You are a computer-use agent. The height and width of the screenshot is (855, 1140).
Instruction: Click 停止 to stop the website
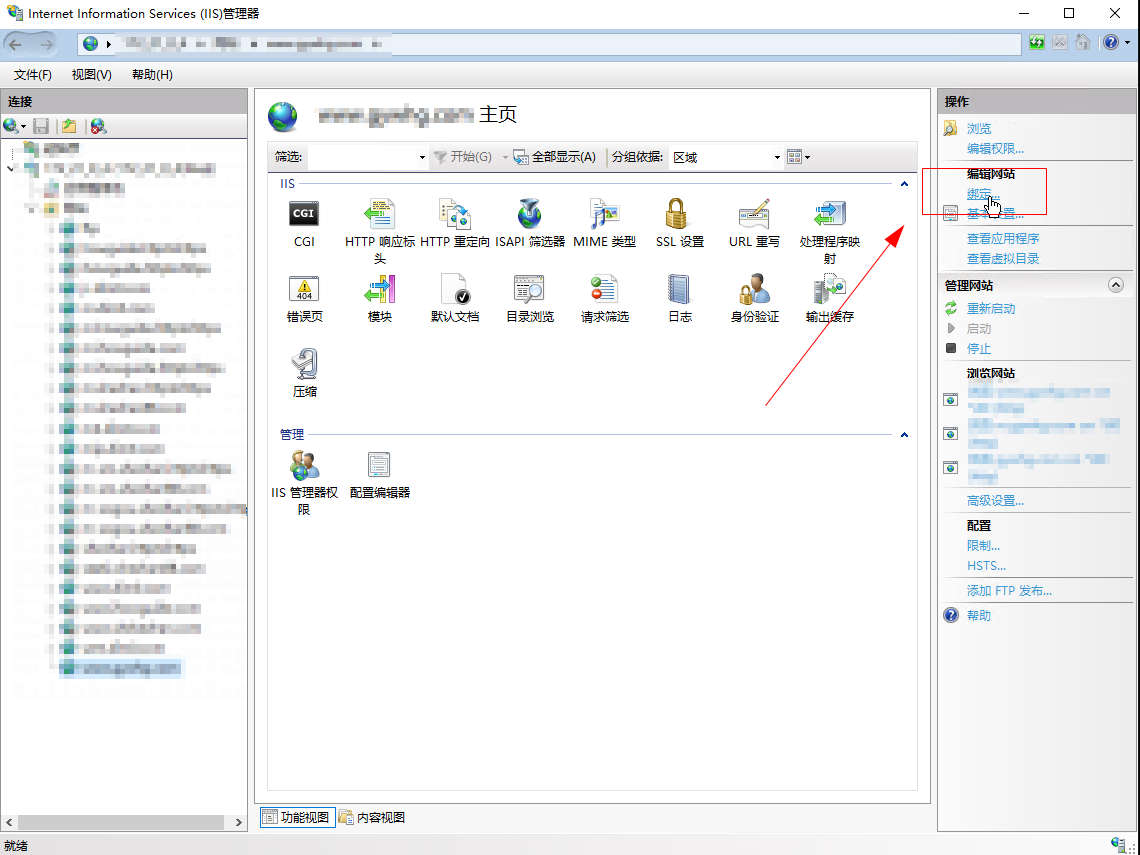coord(979,349)
